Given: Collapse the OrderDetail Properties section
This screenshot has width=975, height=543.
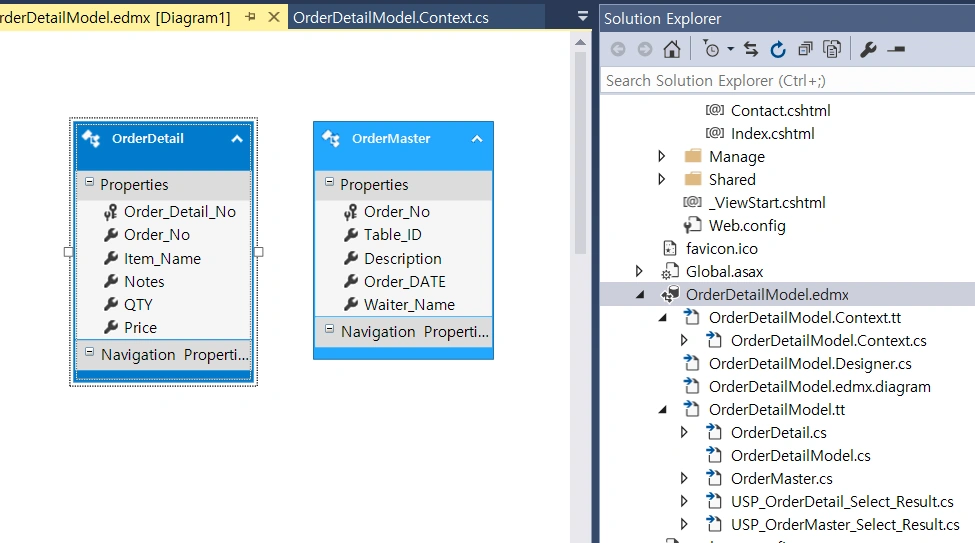Looking at the screenshot, I should pyautogui.click(x=90, y=182).
